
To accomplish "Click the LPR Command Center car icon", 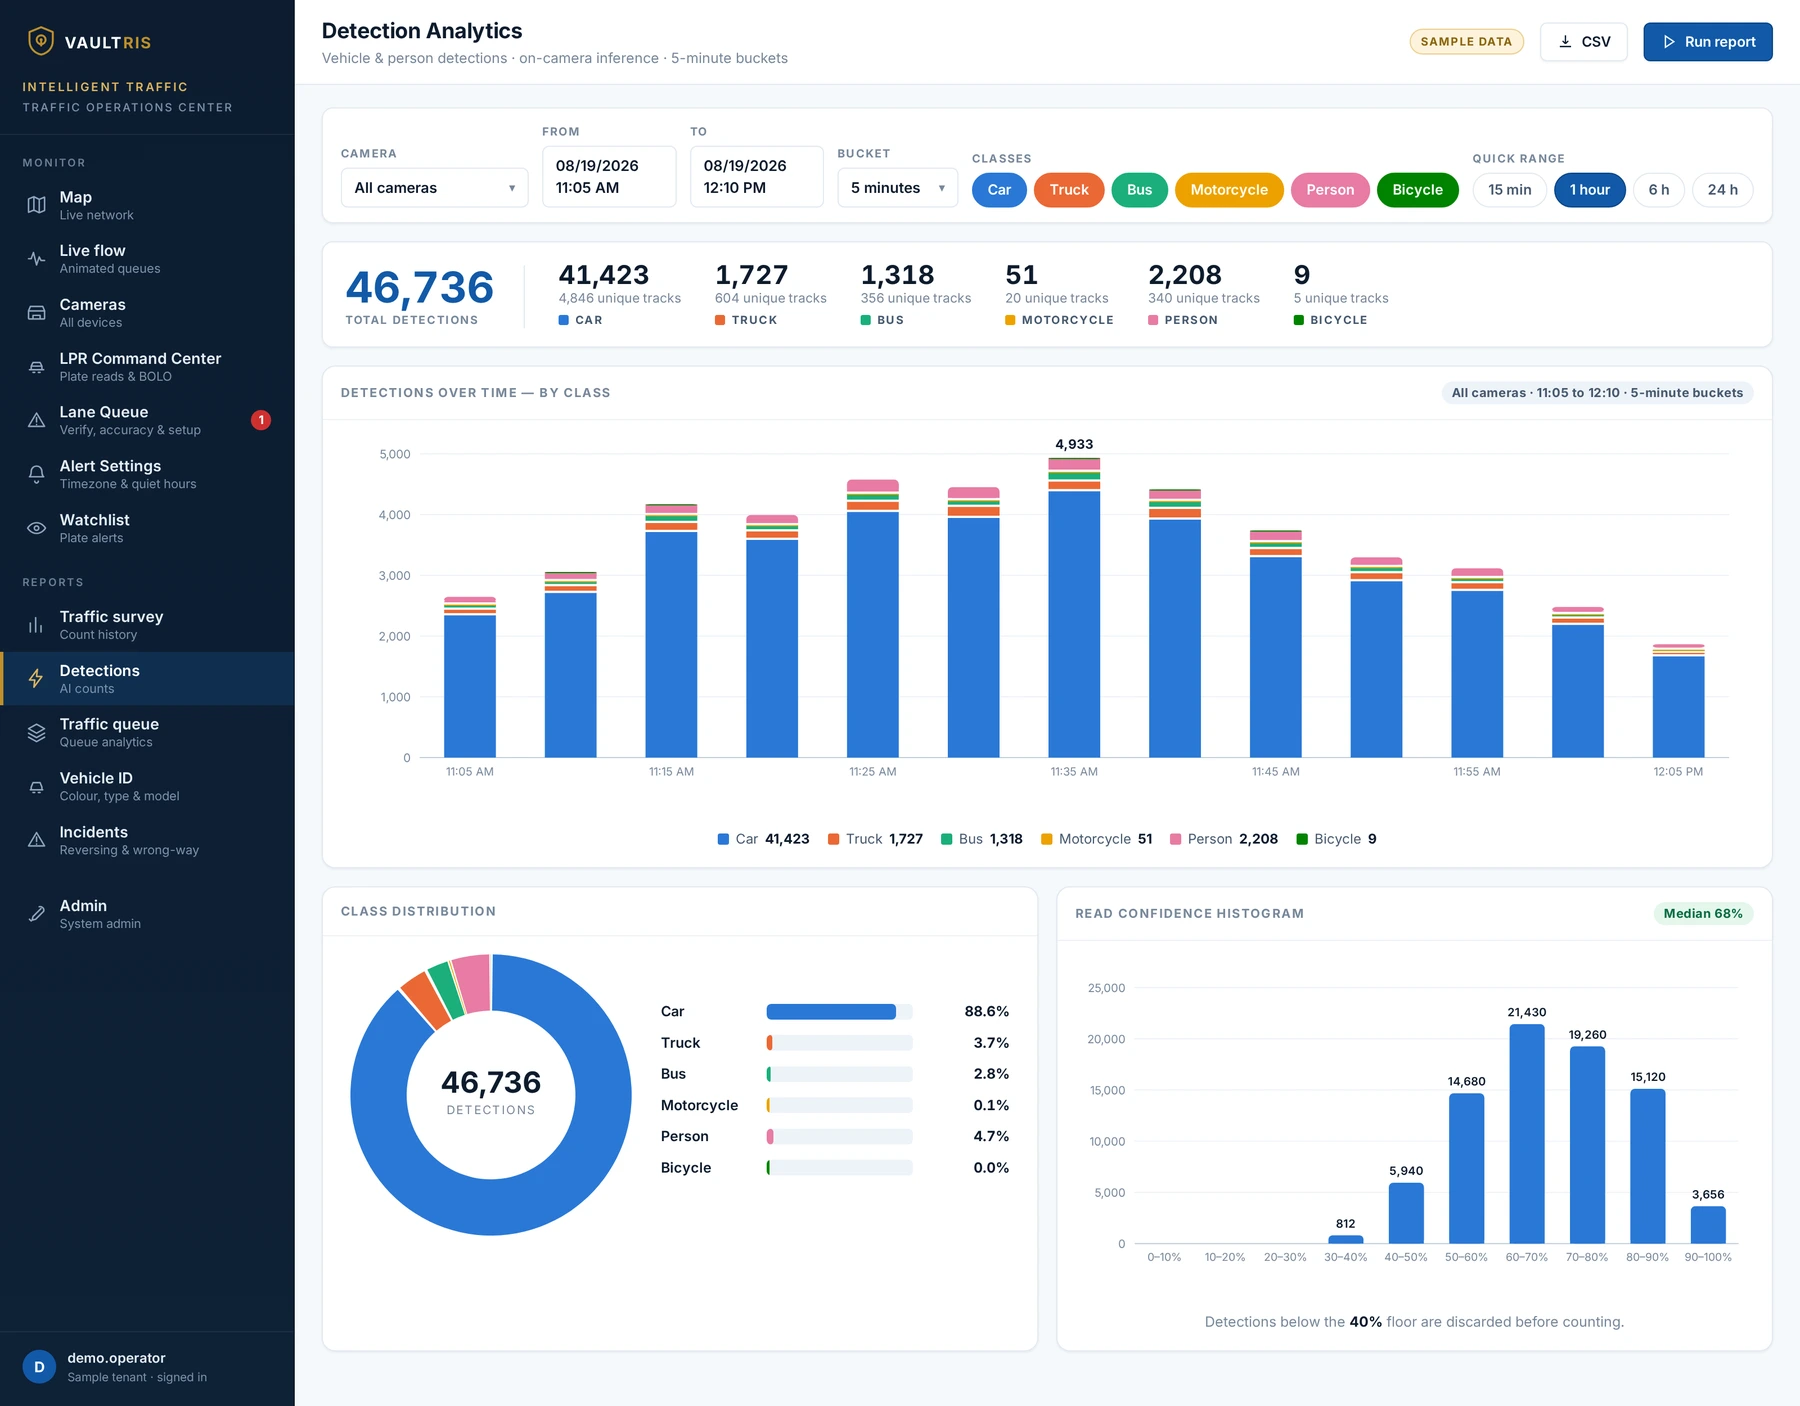I will [36, 367].
